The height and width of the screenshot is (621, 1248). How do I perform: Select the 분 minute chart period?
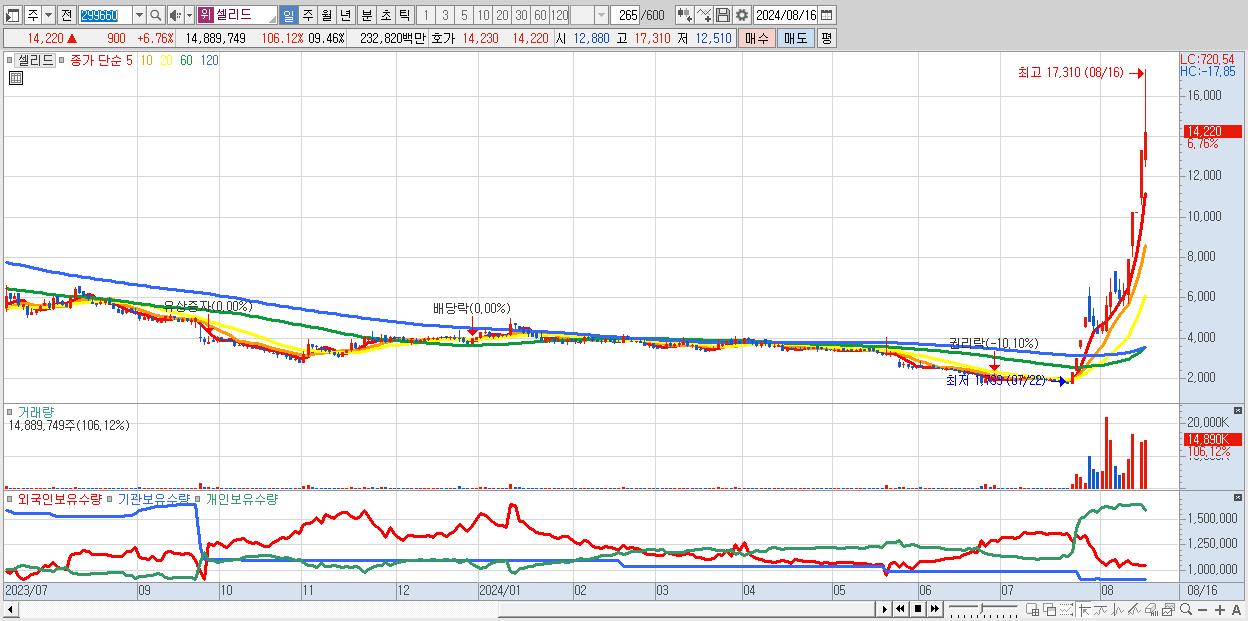[x=365, y=15]
